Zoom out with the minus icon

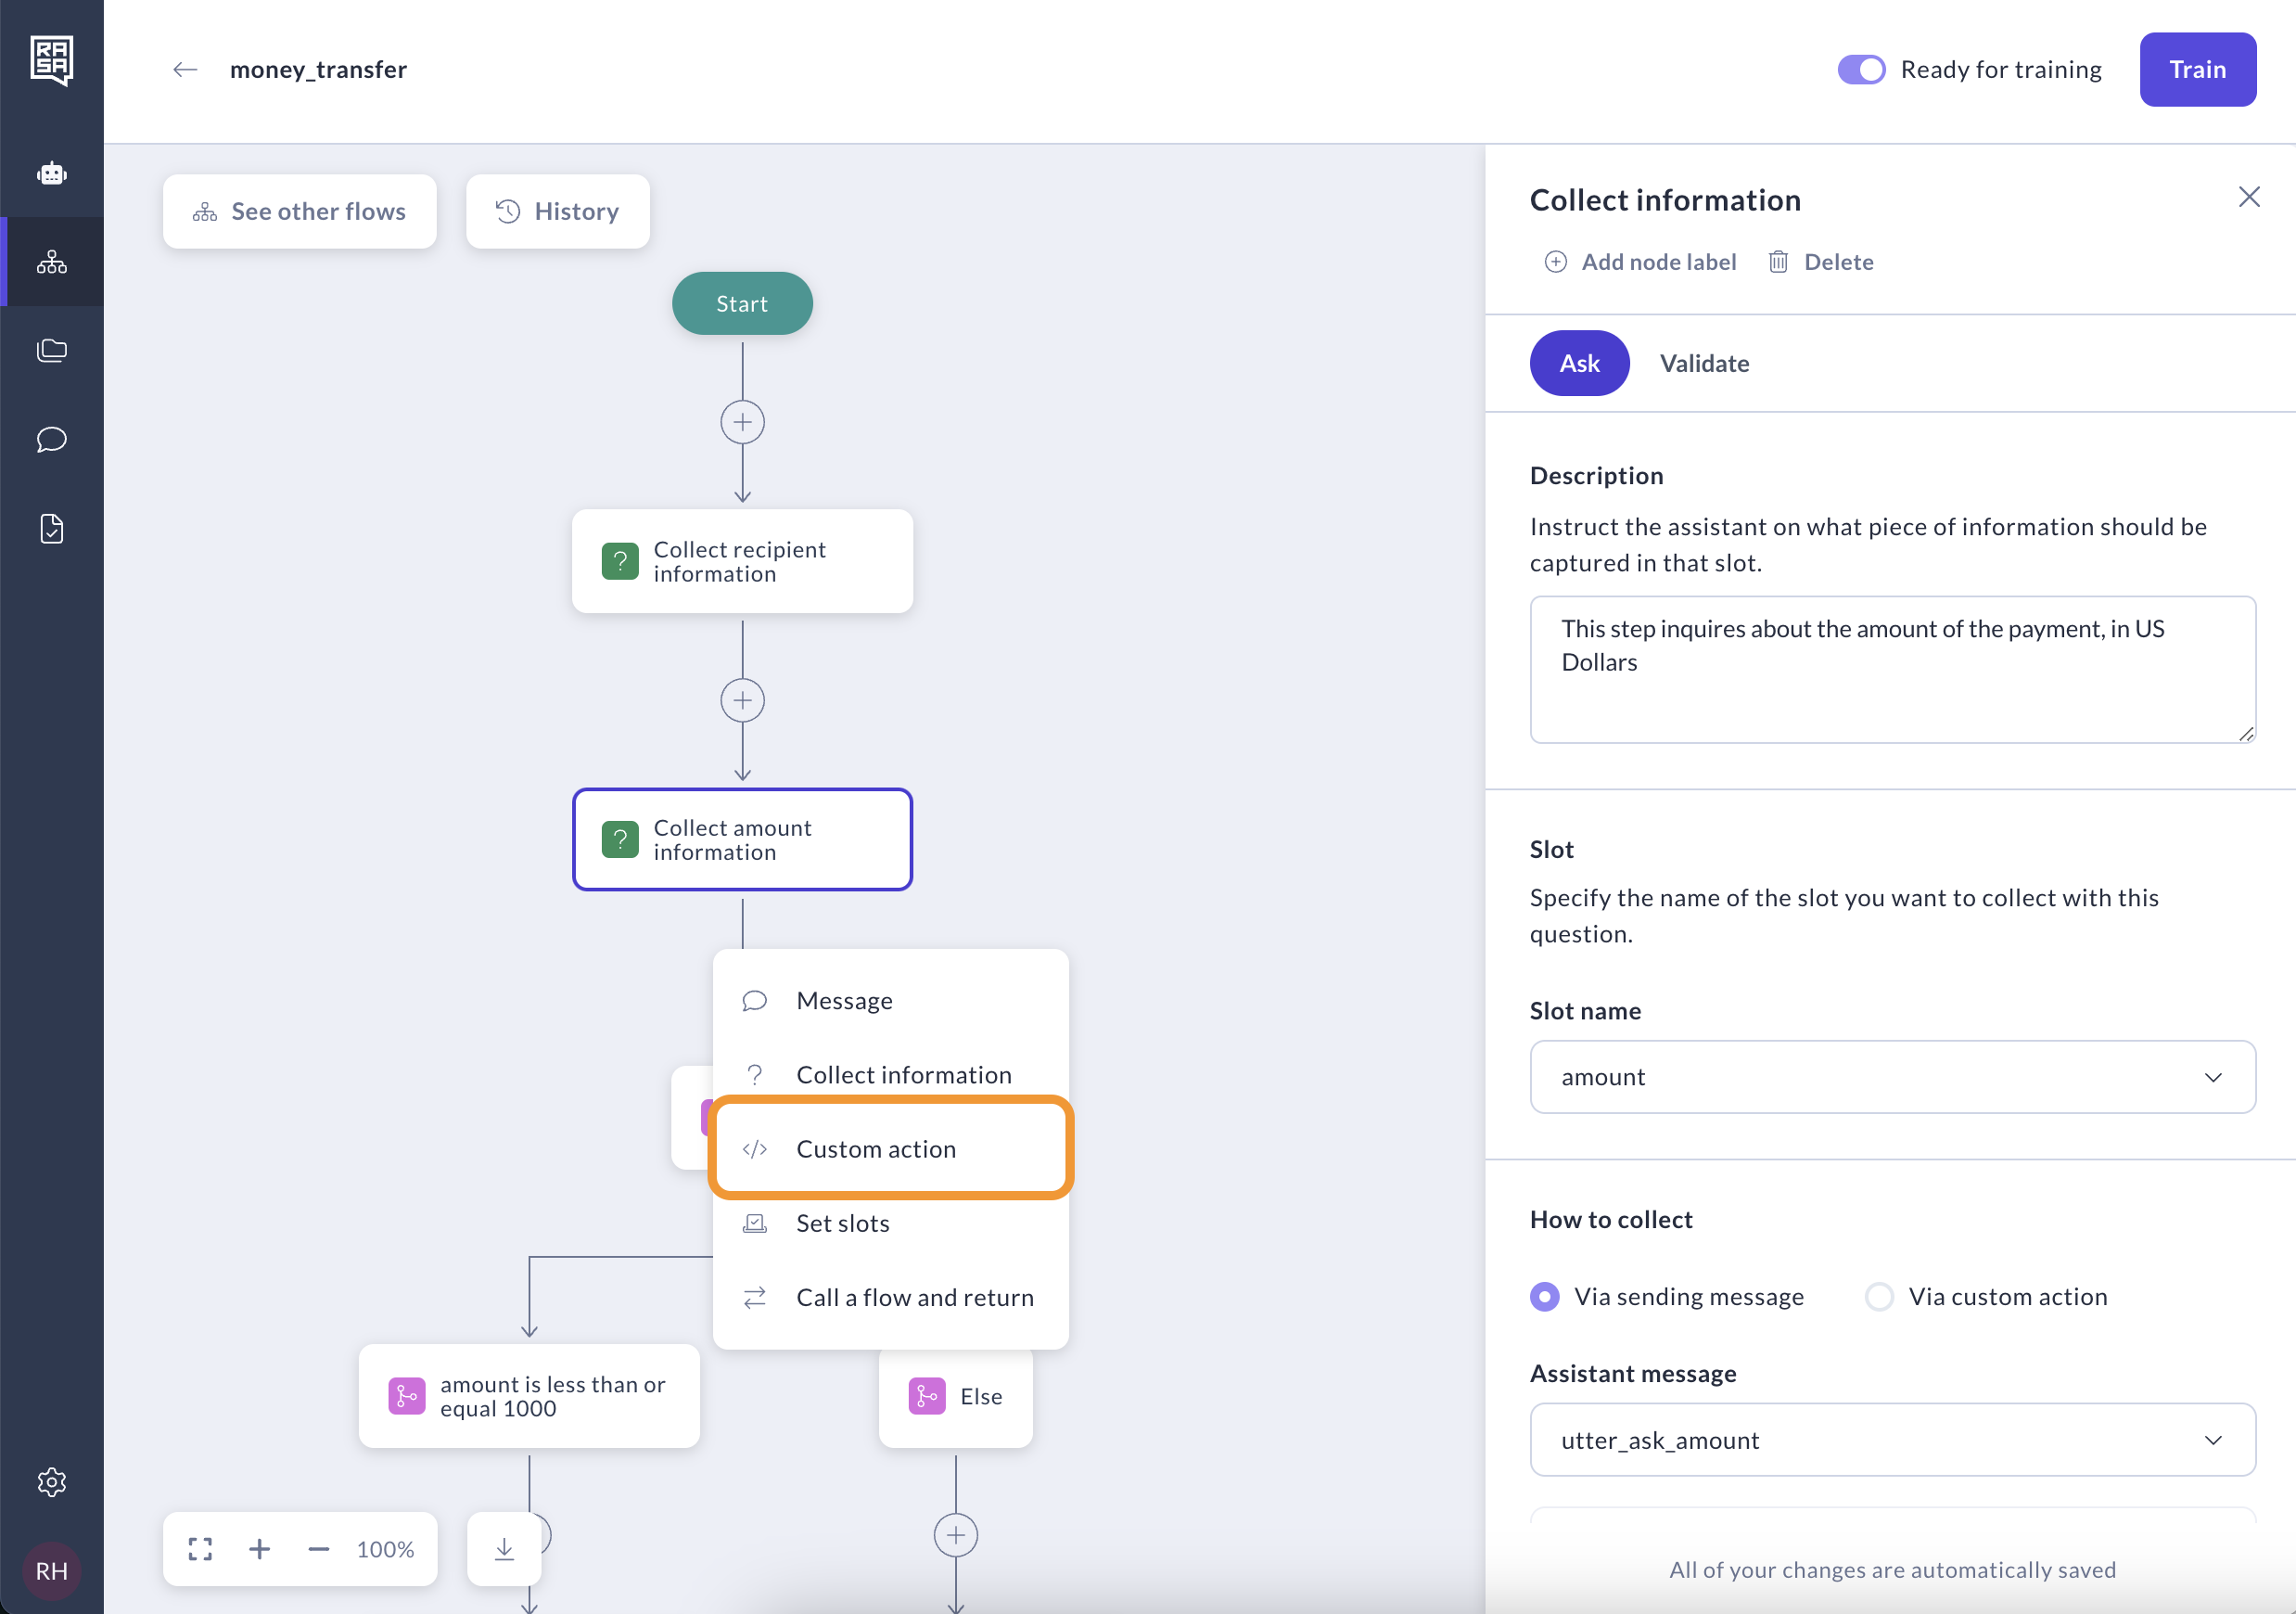(318, 1548)
